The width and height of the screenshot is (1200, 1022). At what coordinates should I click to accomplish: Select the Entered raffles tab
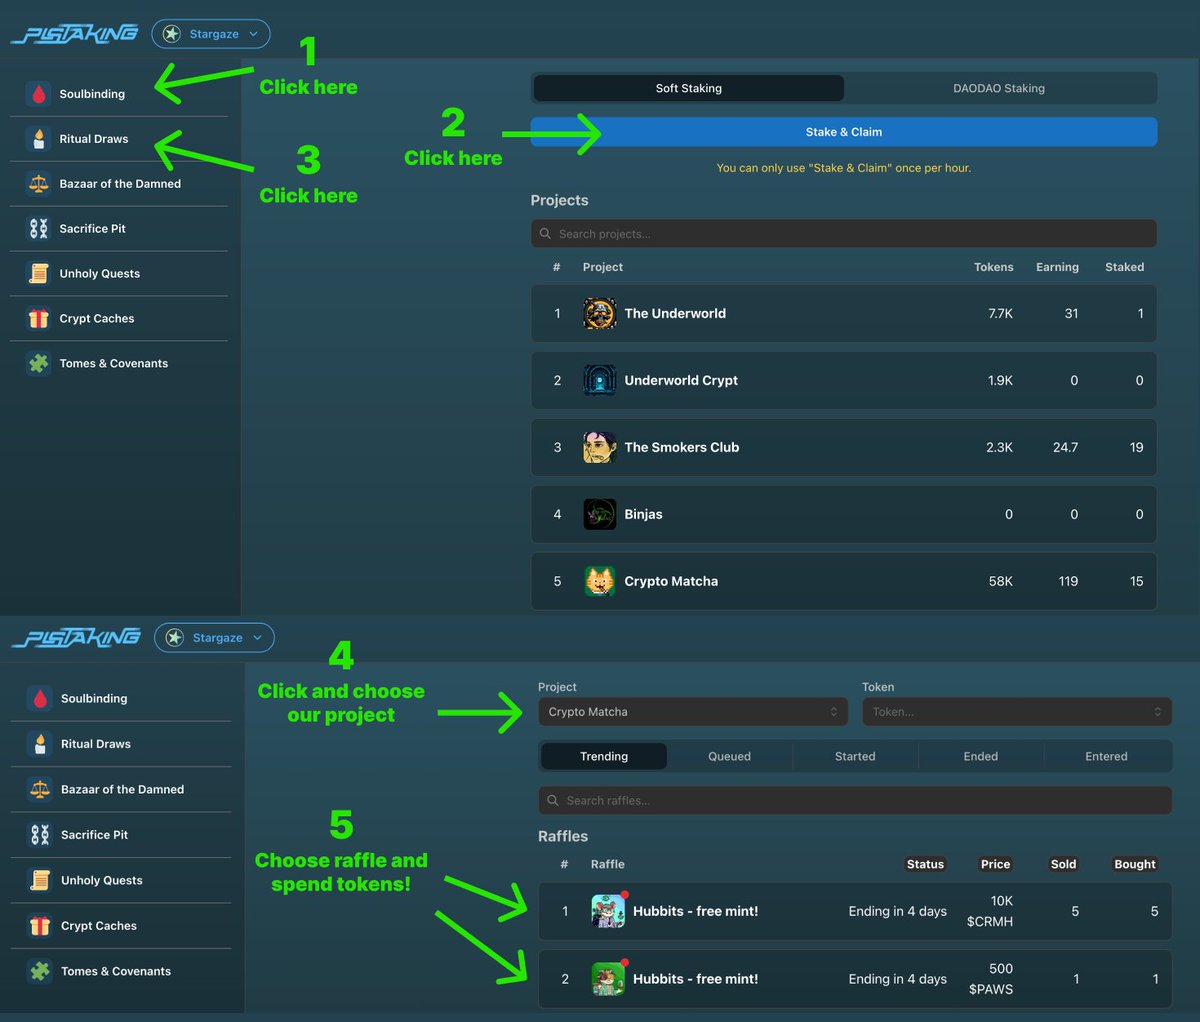pyautogui.click(x=1106, y=757)
